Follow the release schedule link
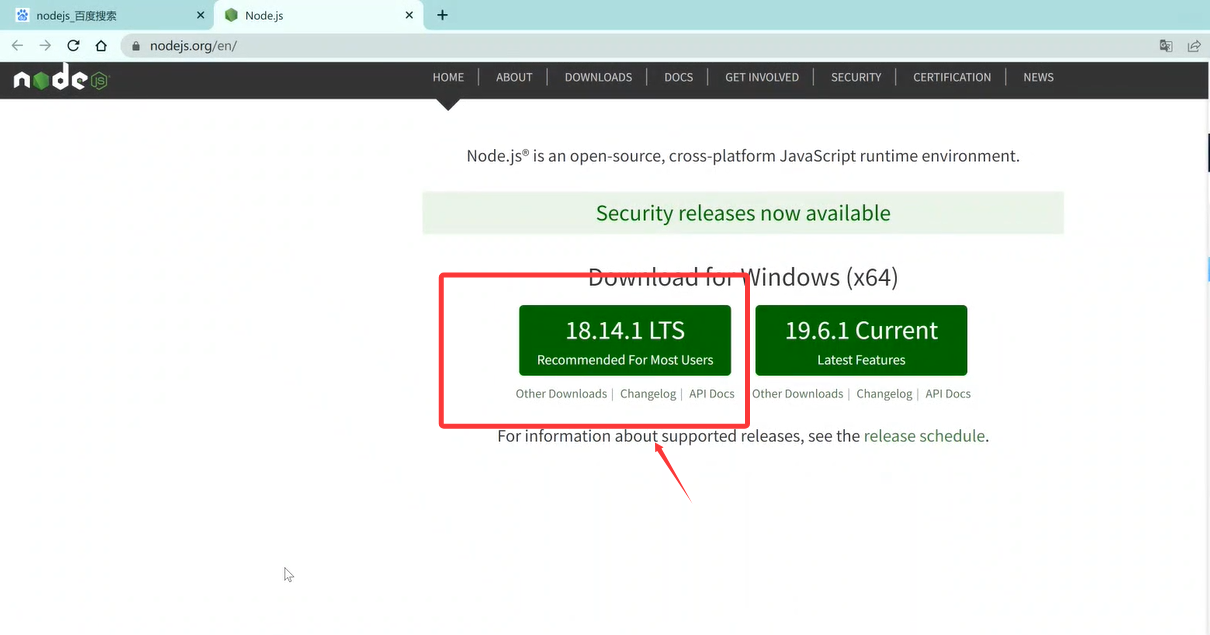The height and width of the screenshot is (635, 1210). tap(924, 436)
